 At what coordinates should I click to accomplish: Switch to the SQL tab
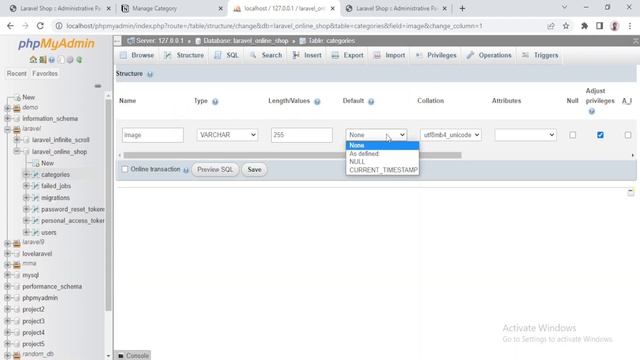click(227, 55)
